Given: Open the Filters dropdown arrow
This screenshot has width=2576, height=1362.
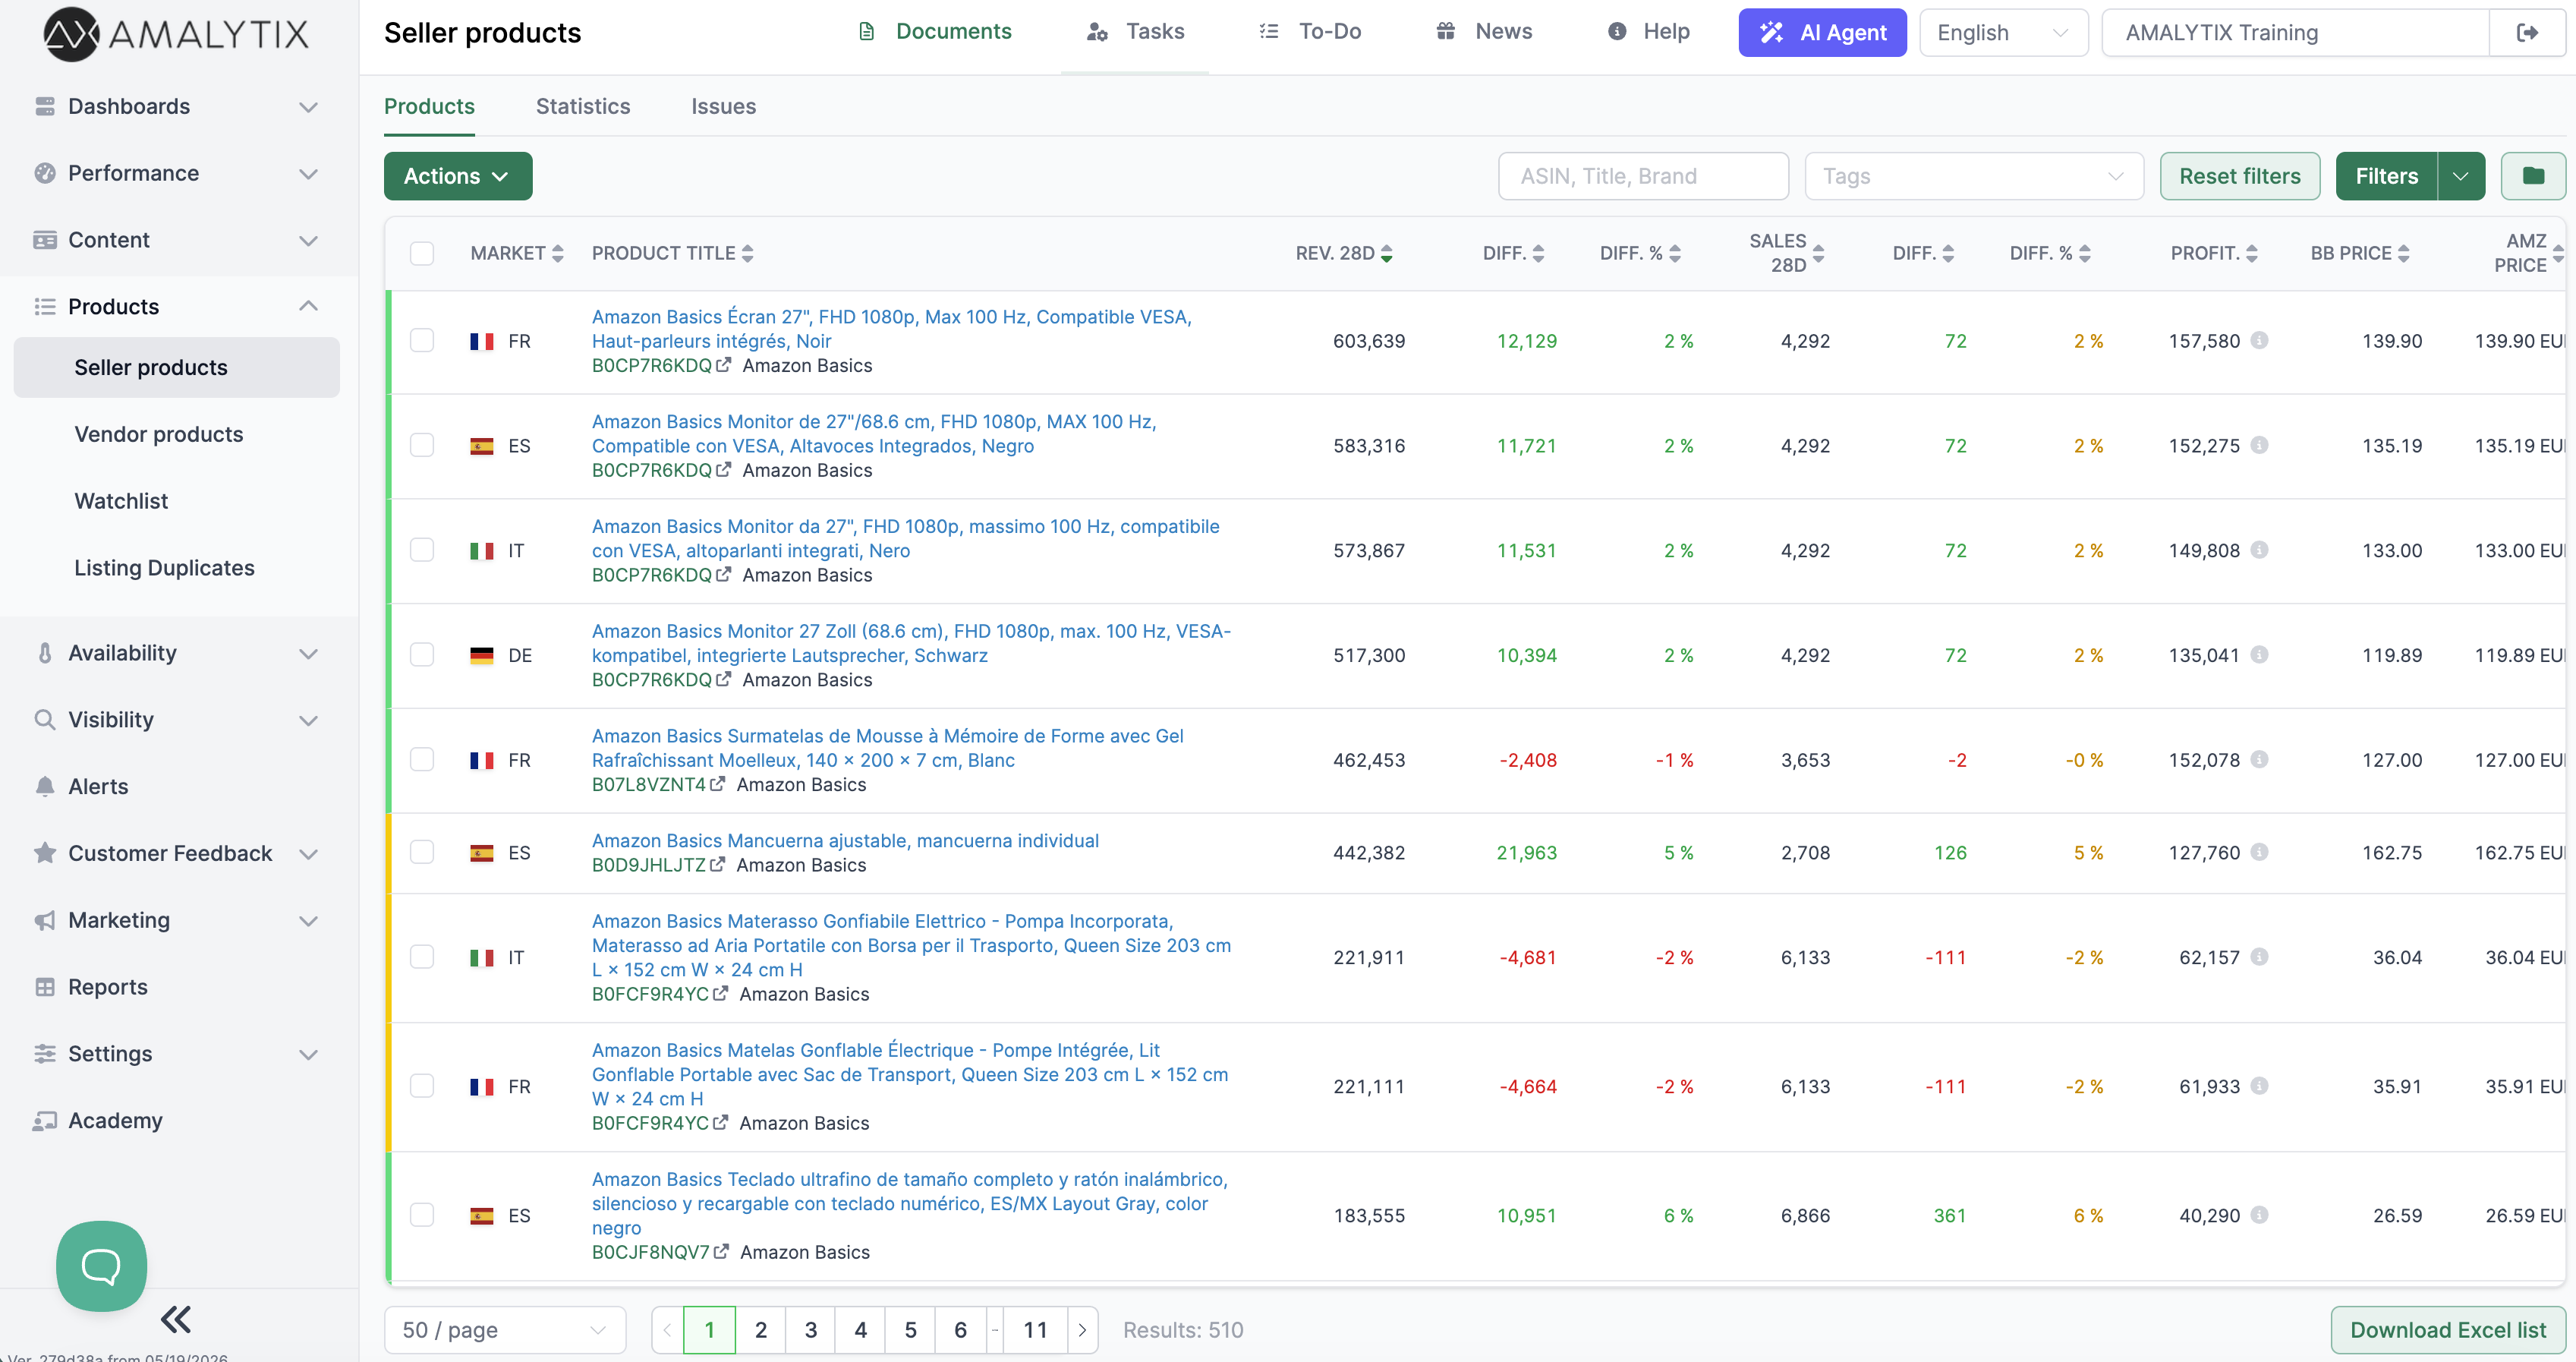Looking at the screenshot, I should 2461,176.
